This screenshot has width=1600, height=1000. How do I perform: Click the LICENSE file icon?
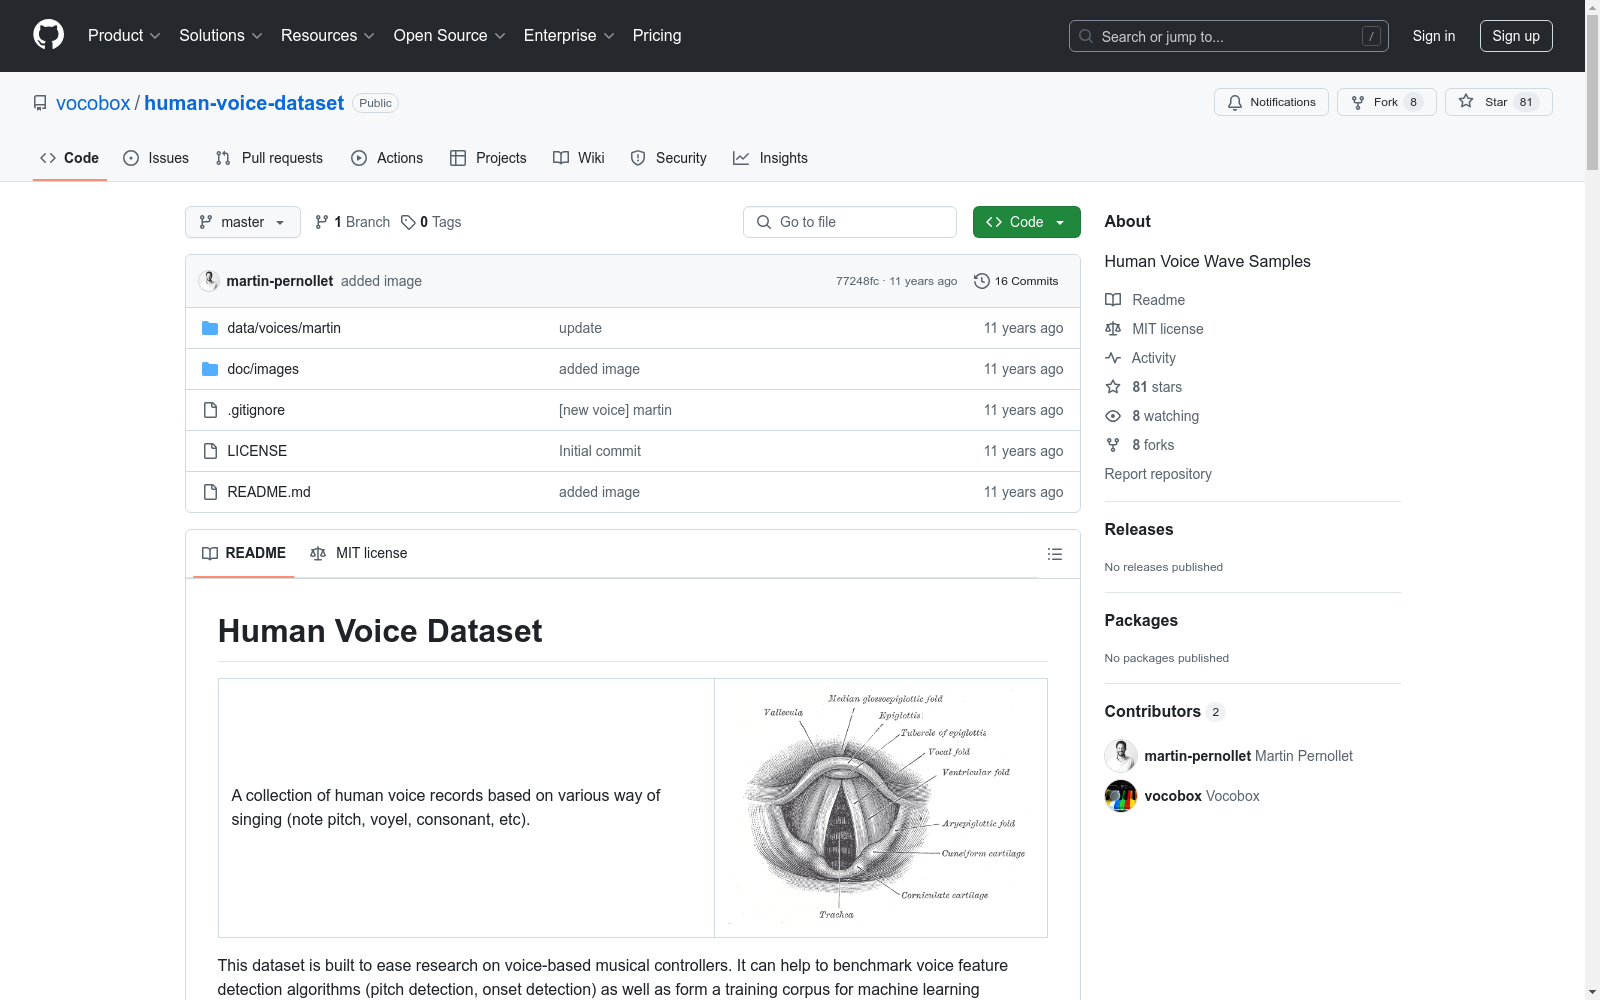(210, 451)
